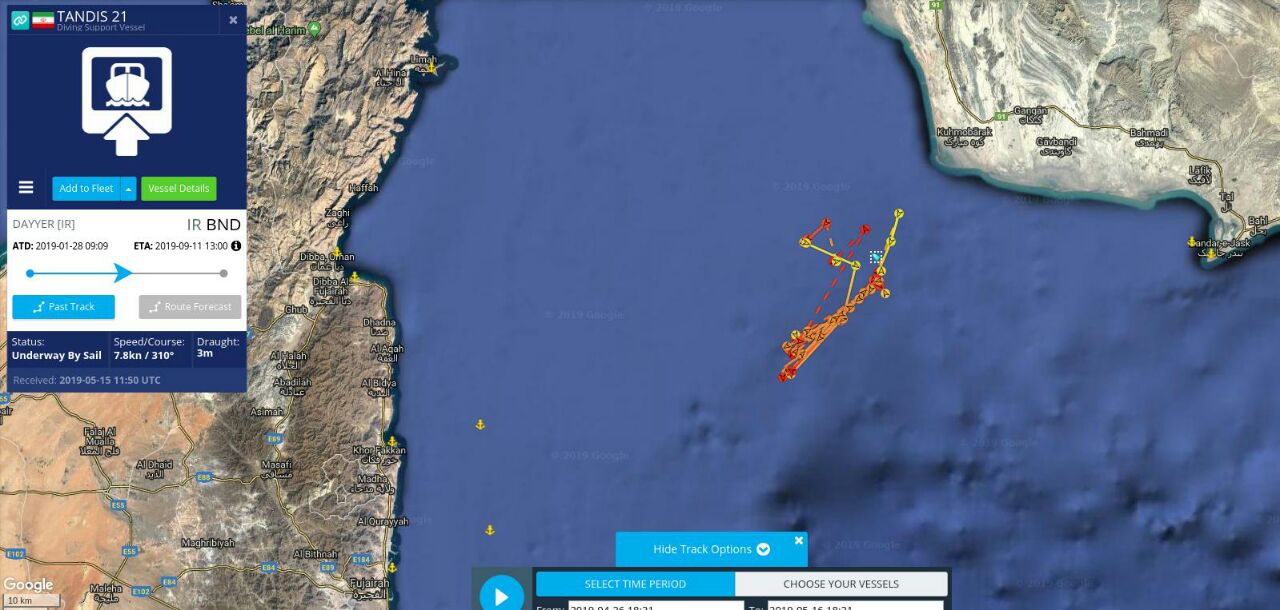The width and height of the screenshot is (1280, 610).
Task: Play the track animation
Action: tap(501, 596)
